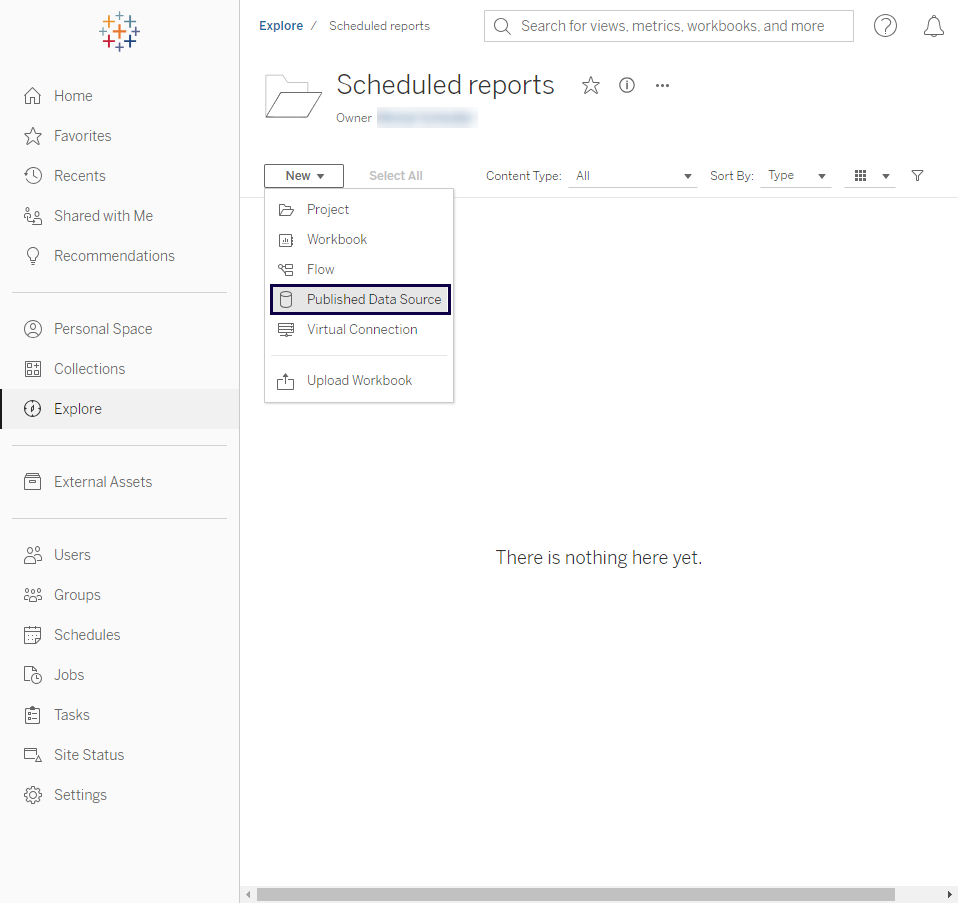The height and width of the screenshot is (903, 958).
Task: Click the horizontal scrollbar right arrow
Action: point(949,894)
